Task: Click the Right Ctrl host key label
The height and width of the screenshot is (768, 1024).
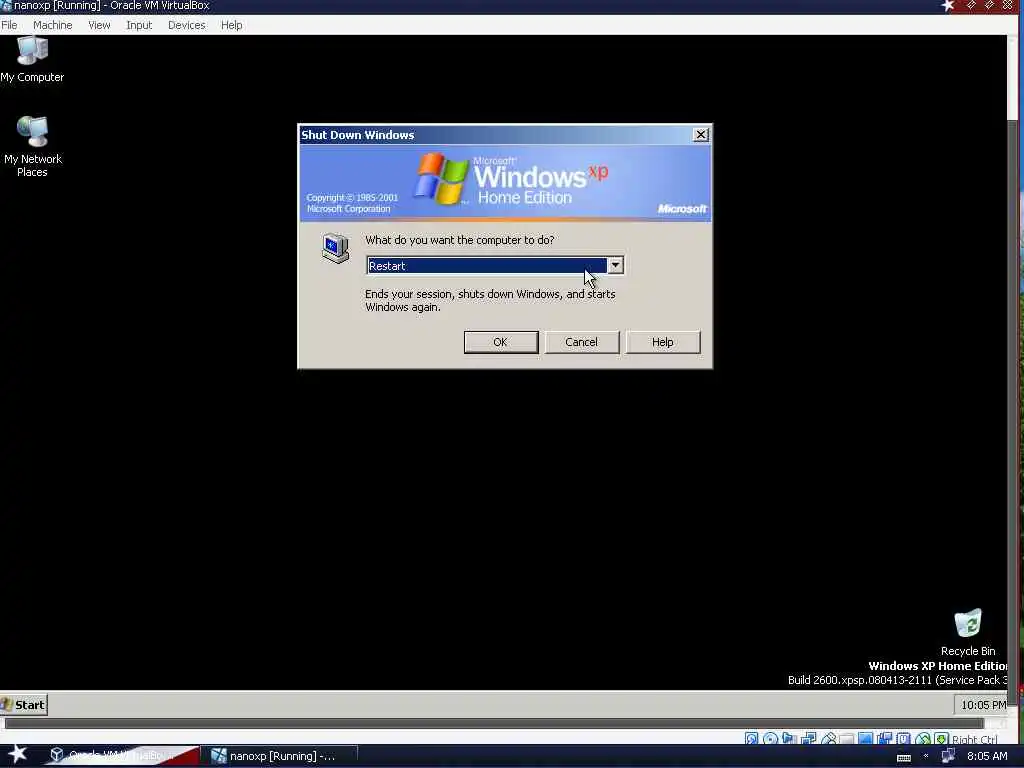Action: pyautogui.click(x=974, y=739)
